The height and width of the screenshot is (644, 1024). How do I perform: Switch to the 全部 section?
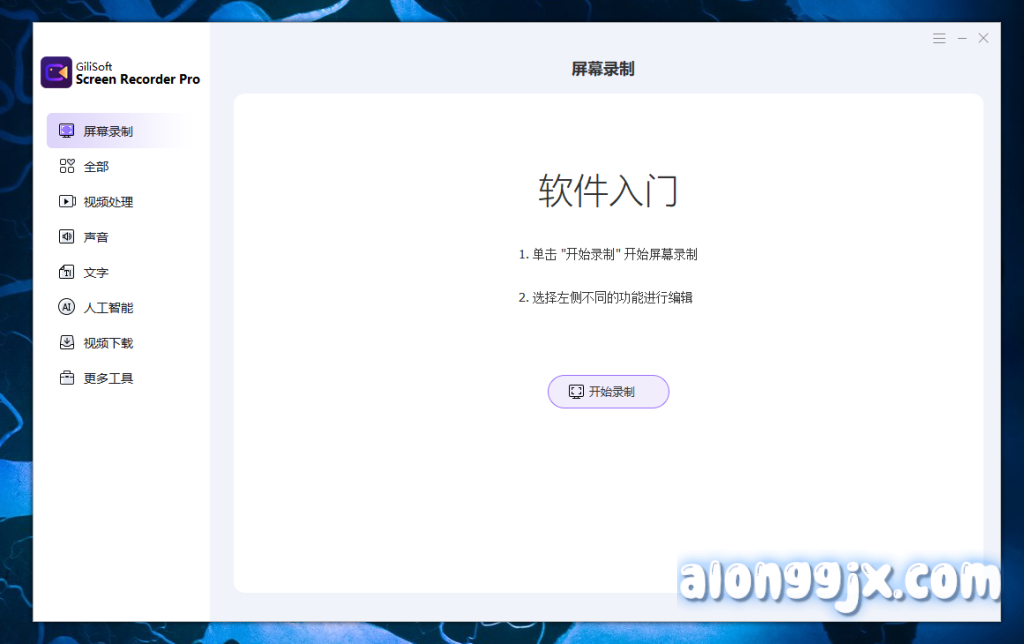pos(96,166)
